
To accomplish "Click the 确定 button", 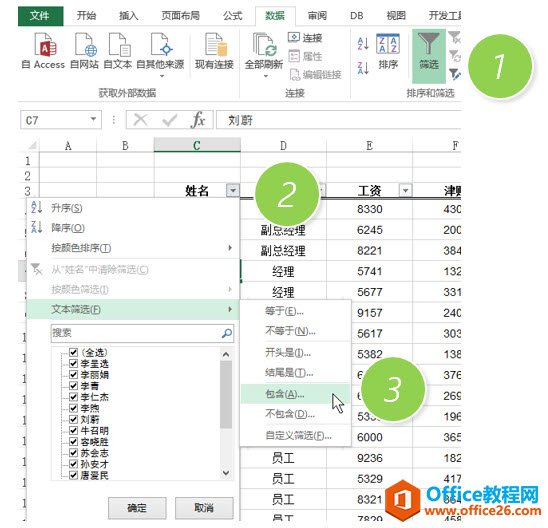I will pyautogui.click(x=137, y=507).
